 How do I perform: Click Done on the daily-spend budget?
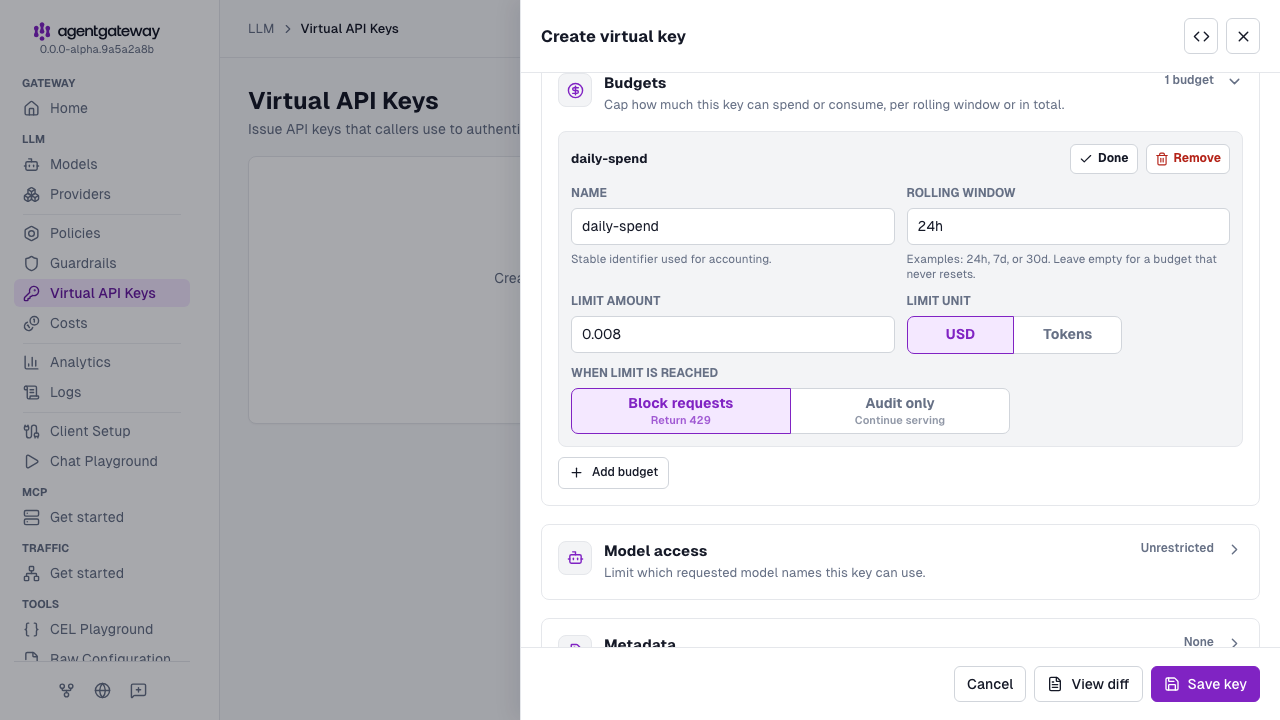(x=1104, y=159)
